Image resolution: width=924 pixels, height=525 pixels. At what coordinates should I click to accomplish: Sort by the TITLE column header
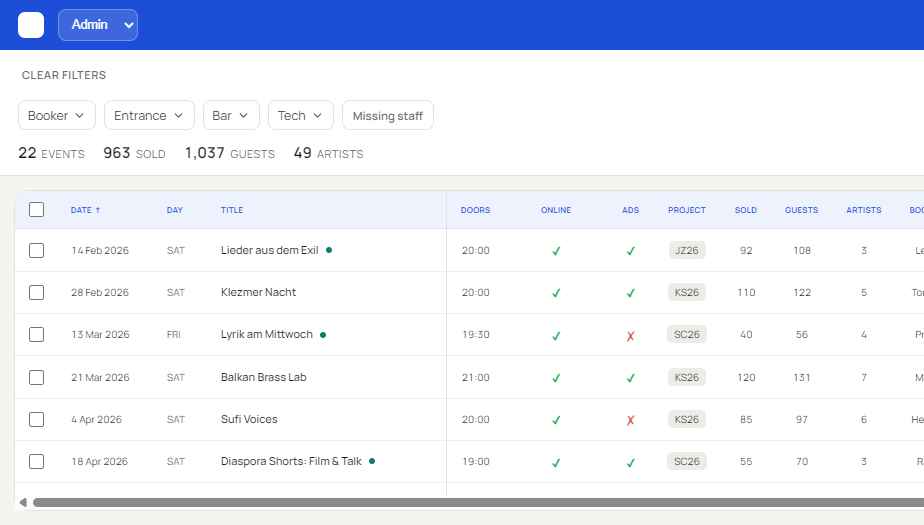tap(232, 210)
